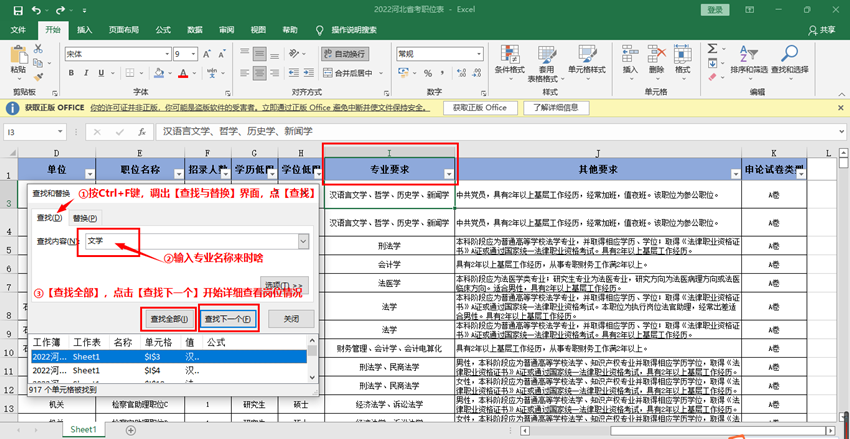Click the 查找全部 button
Screen dimensions: 850x439
168,319
